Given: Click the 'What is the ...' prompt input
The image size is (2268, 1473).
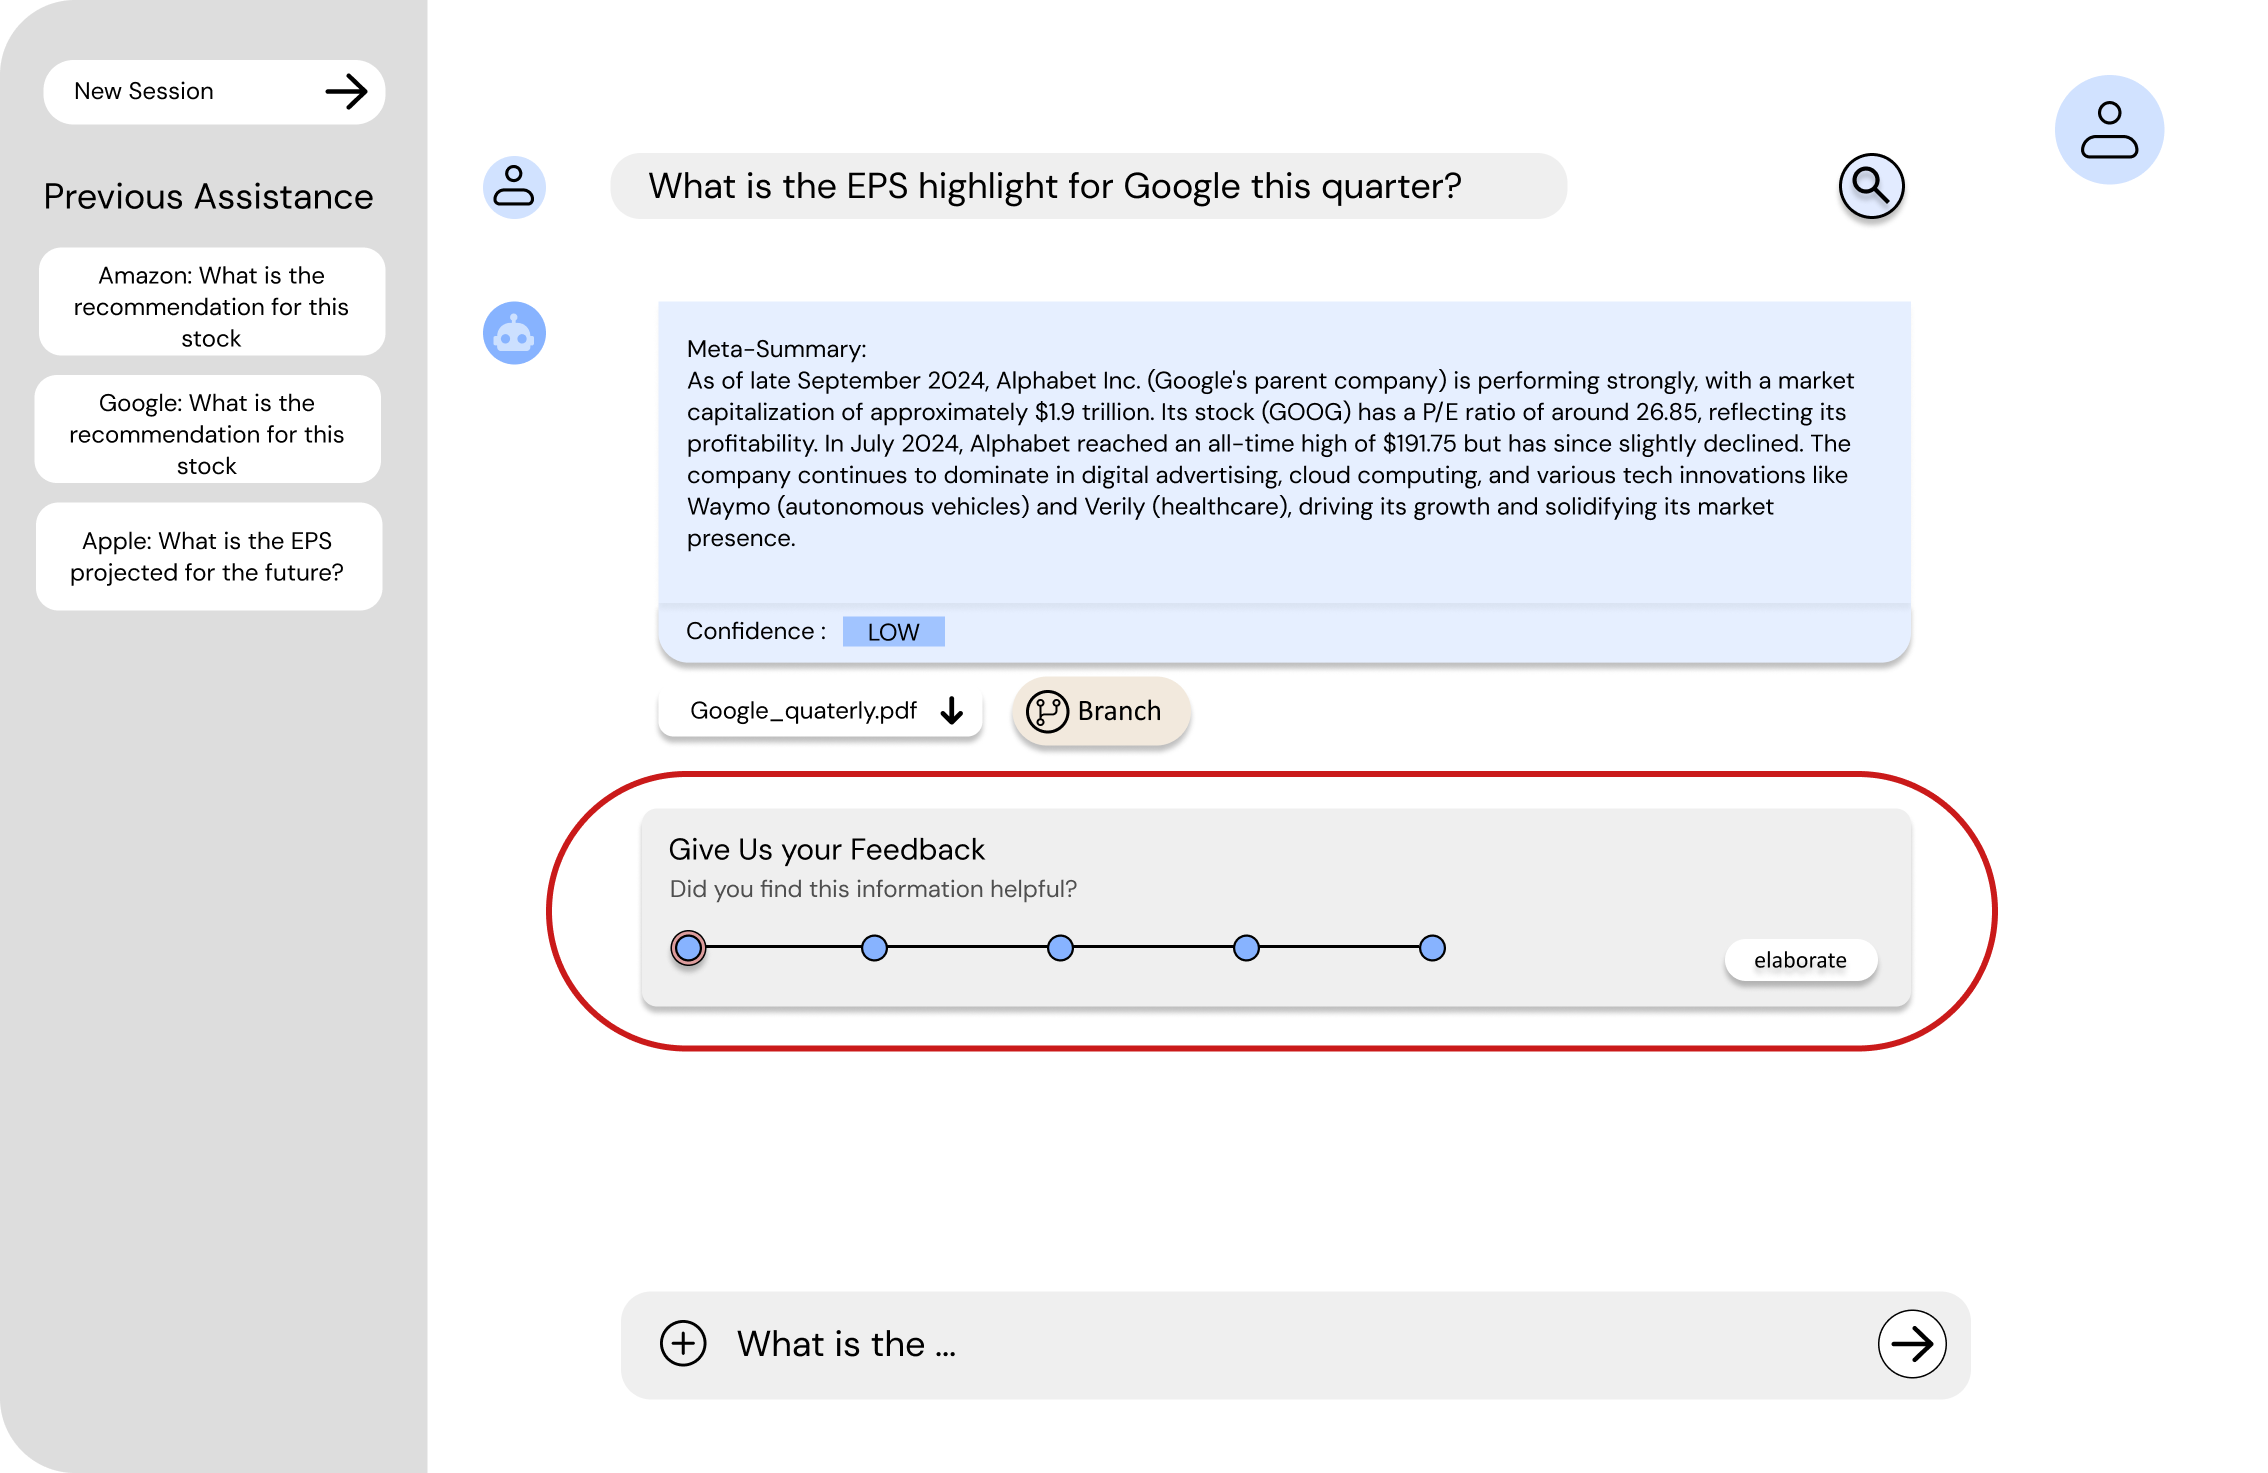Looking at the screenshot, I should 1295,1345.
